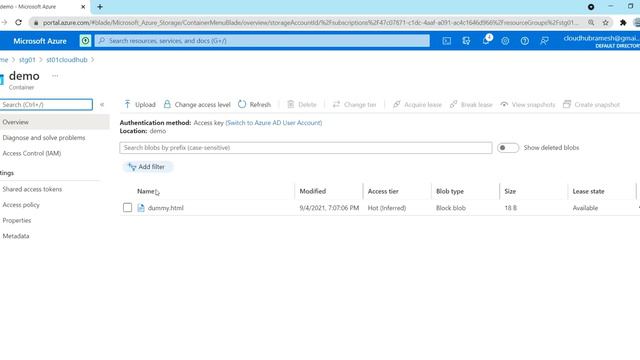
Task: Open Shared access tokens
Action: (32, 189)
